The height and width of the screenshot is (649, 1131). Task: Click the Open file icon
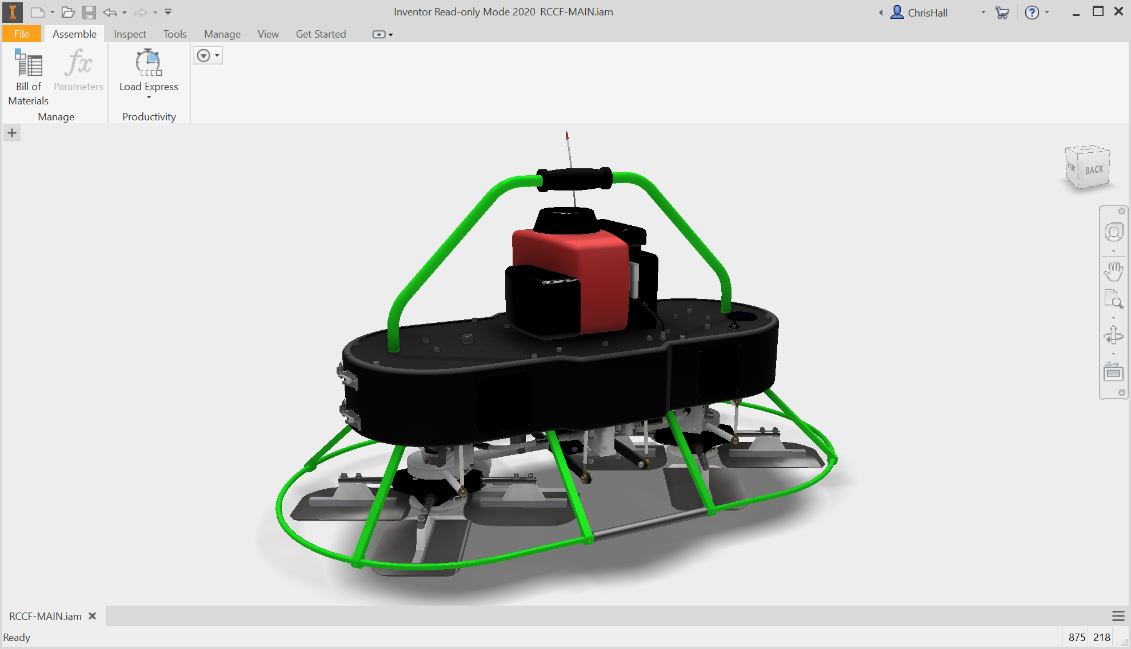pyautogui.click(x=67, y=12)
